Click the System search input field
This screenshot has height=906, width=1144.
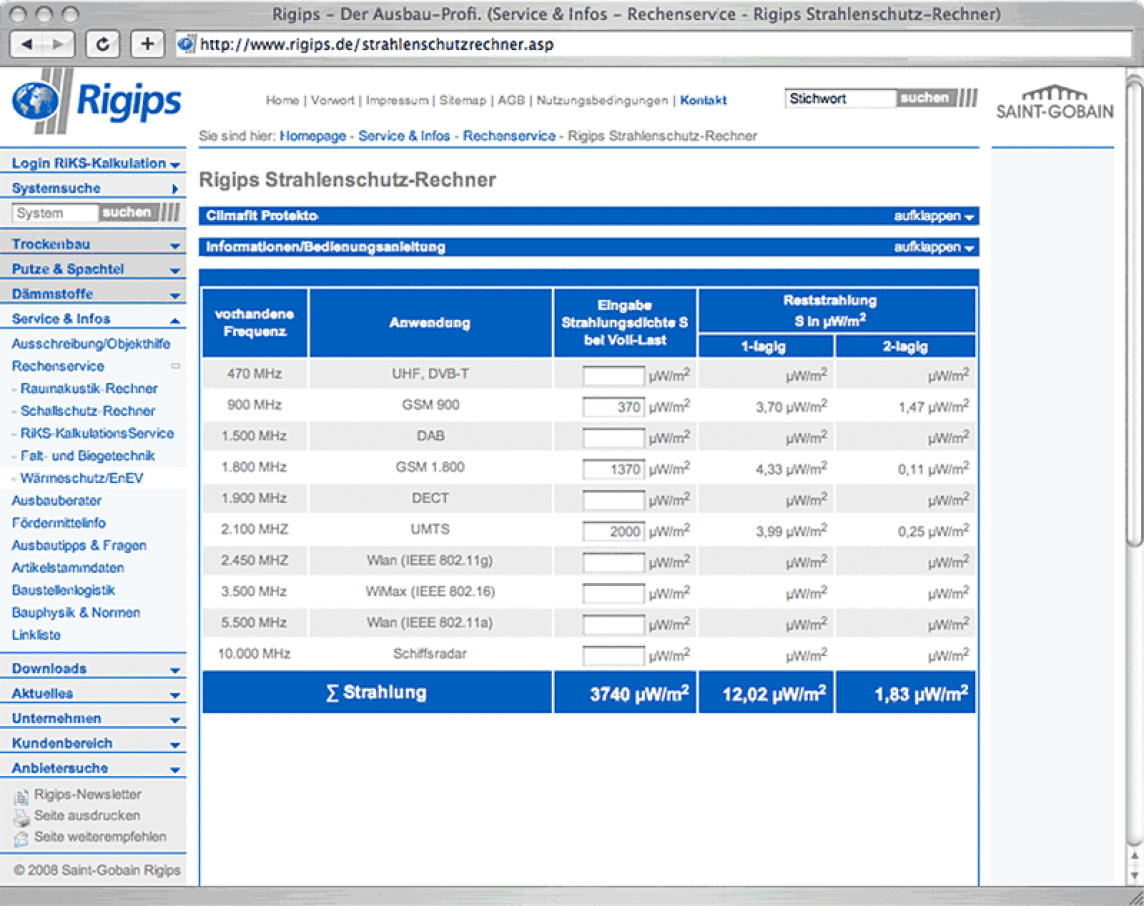point(55,213)
